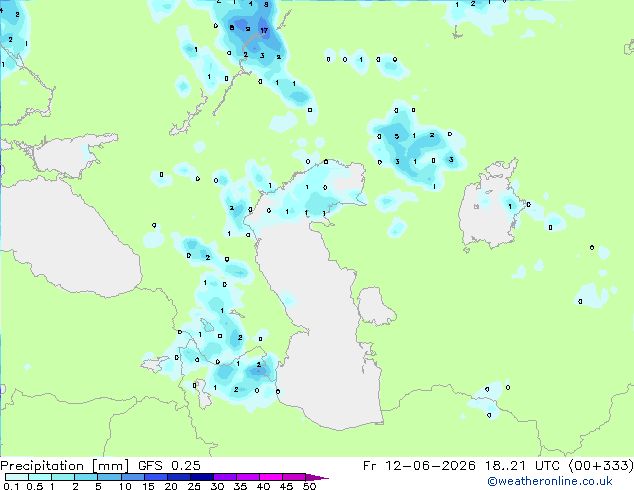This screenshot has height=490, width=634.
Task: Click the 1–2 mm legend swatch
Action: [63, 477]
